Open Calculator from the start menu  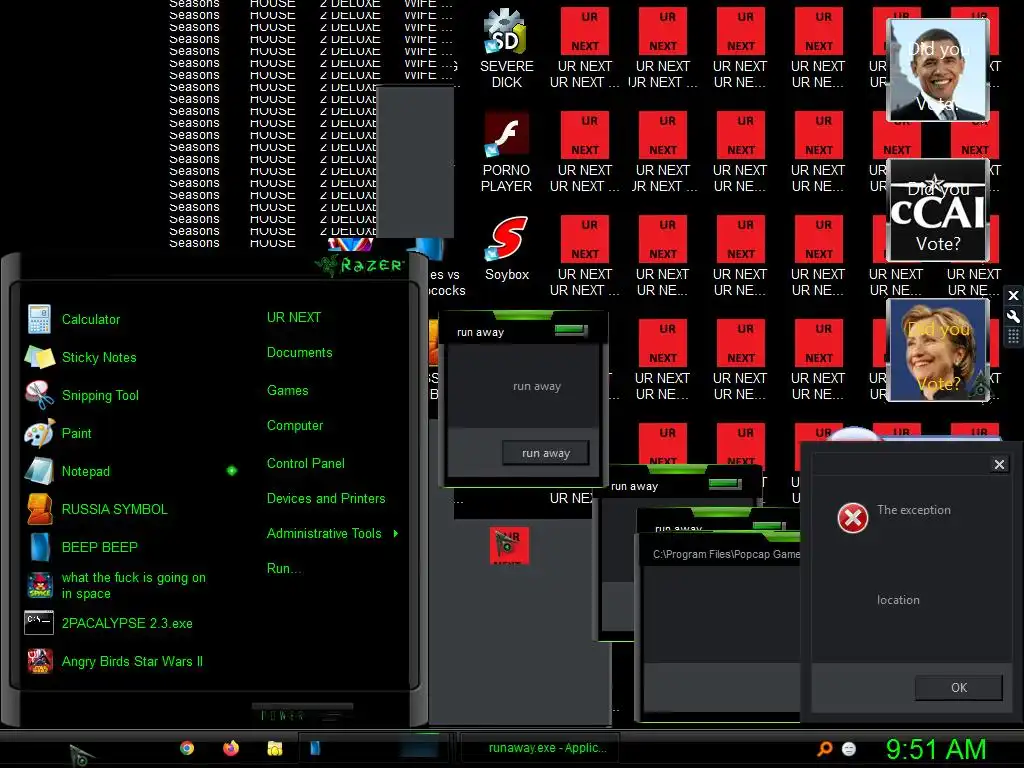91,319
